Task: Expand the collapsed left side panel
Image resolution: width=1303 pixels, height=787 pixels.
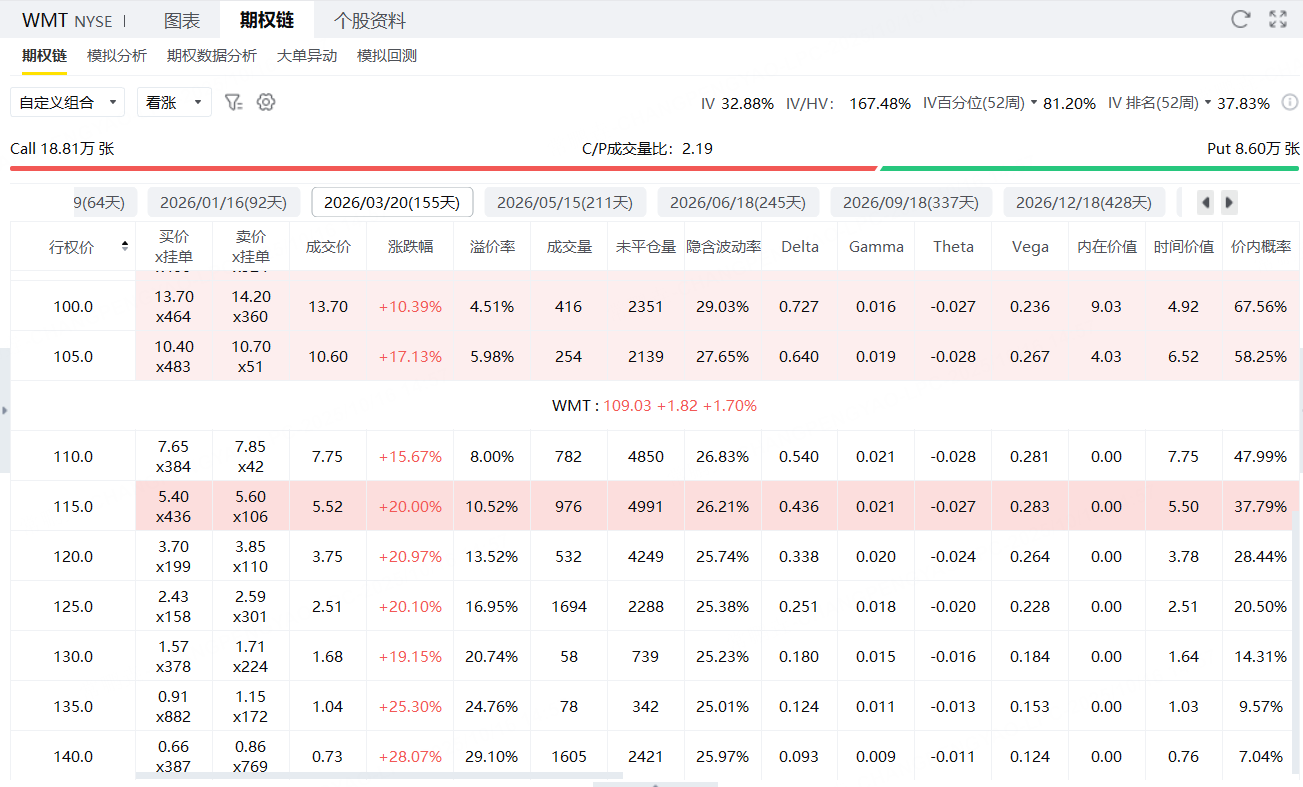Action: pyautogui.click(x=4, y=410)
